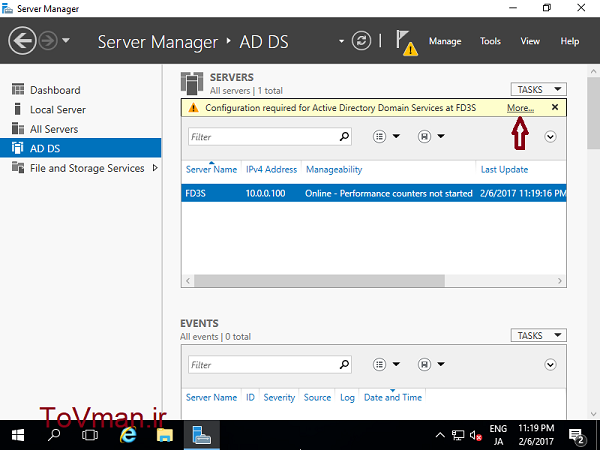Open Task View on the taskbar
This screenshot has height=450, width=600.
90,436
